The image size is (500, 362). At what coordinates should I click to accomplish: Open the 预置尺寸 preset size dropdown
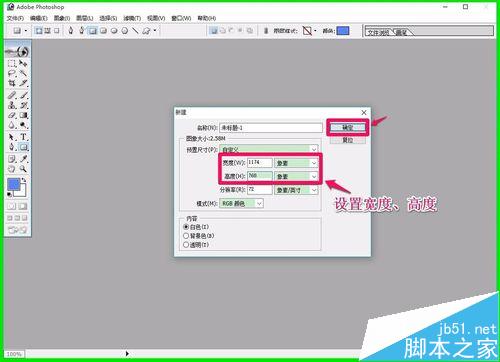(x=269, y=149)
